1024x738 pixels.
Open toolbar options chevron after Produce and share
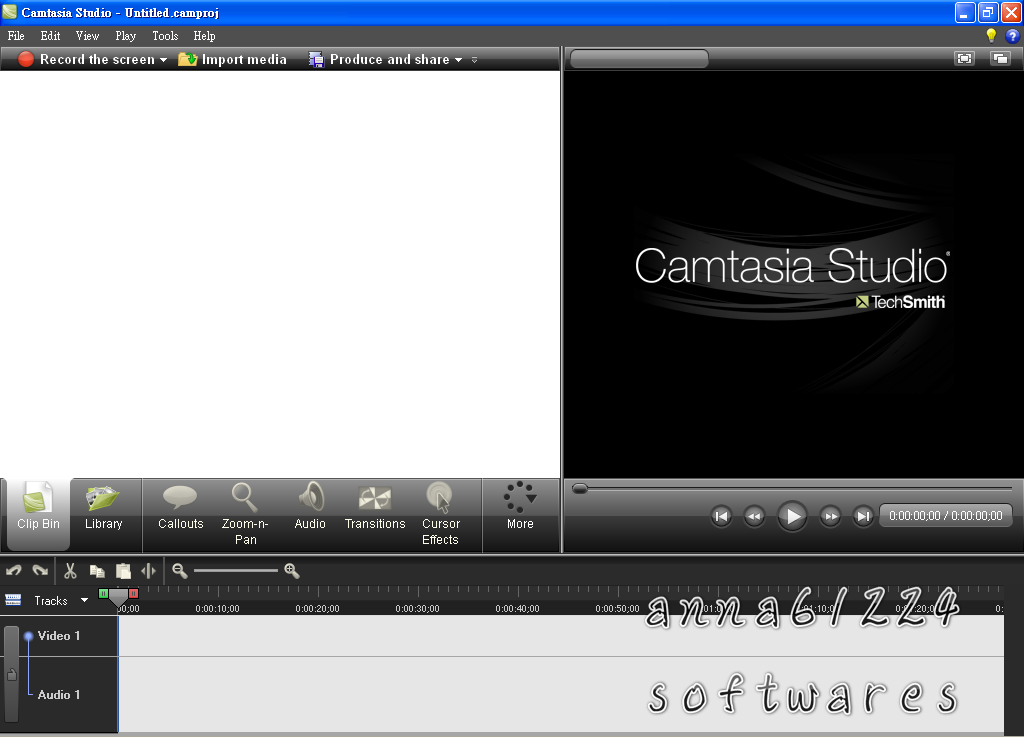475,60
